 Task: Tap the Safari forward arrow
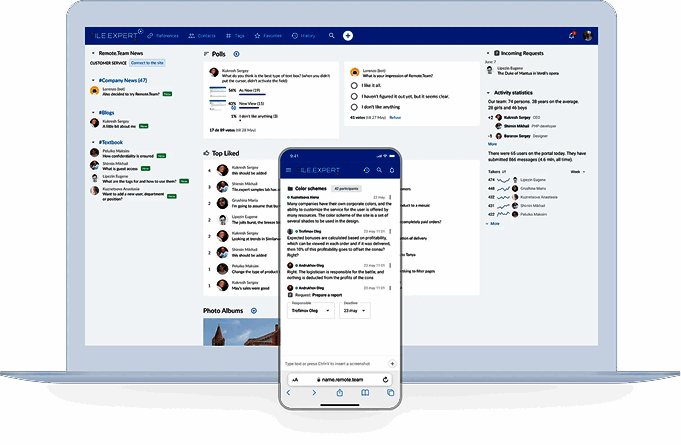coord(314,392)
